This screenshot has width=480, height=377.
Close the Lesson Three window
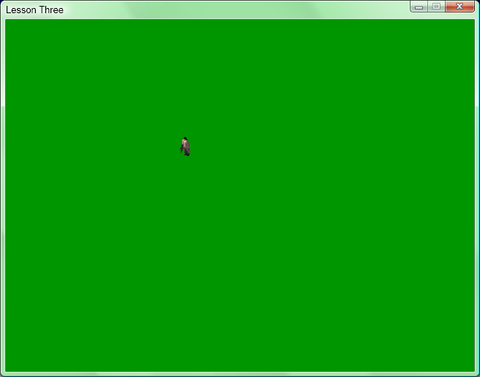pos(460,7)
